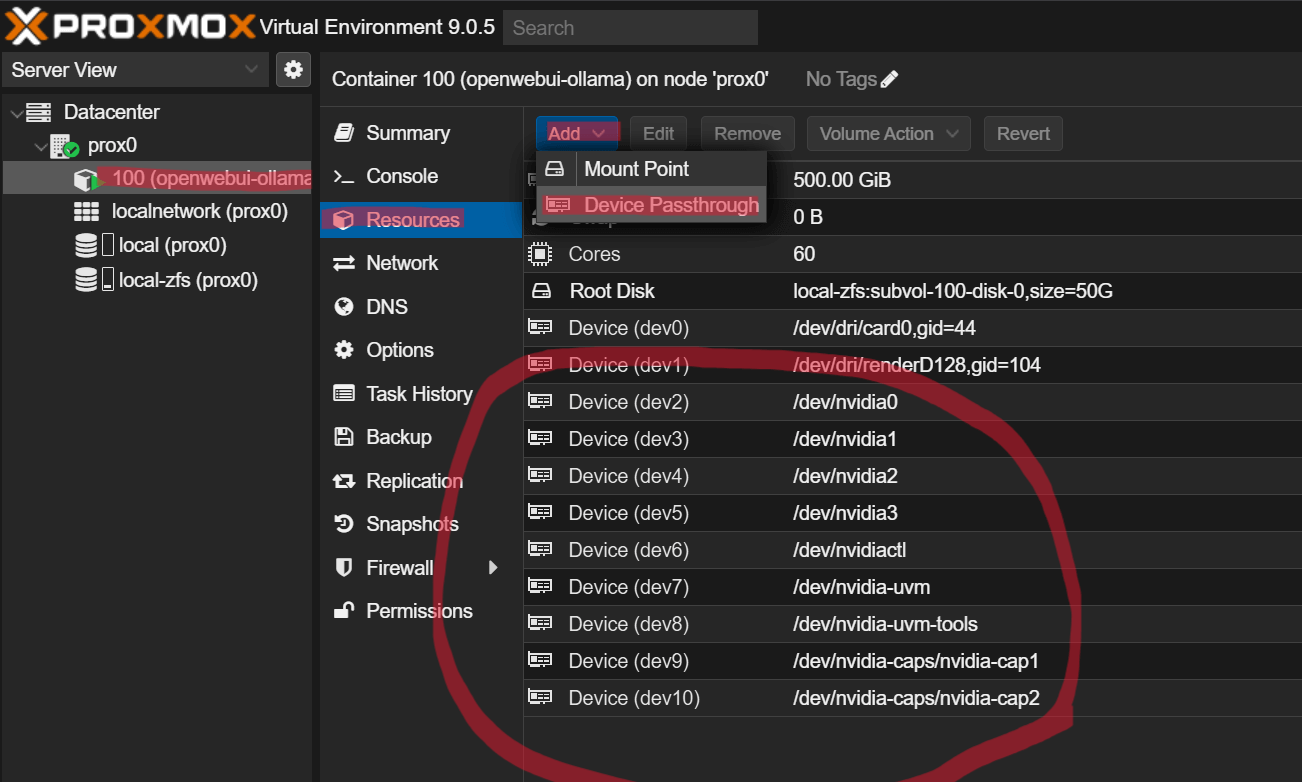1302x782 pixels.
Task: Choose Mount Point from Add menu
Action: pos(636,169)
